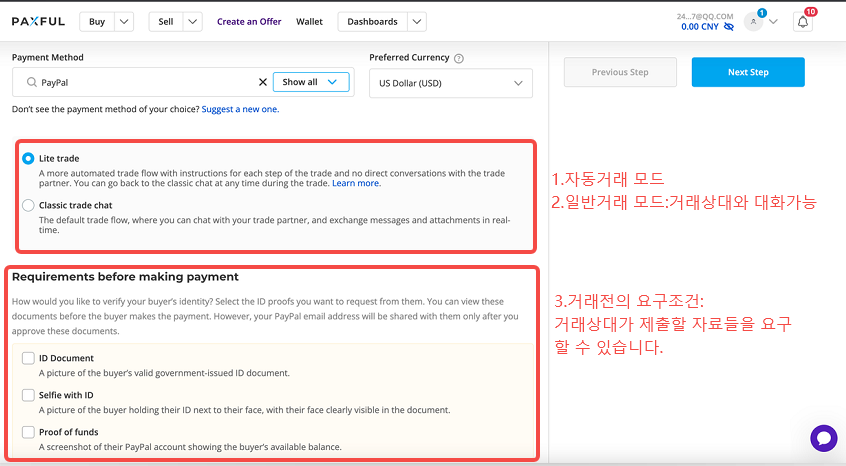Image resolution: width=846 pixels, height=466 pixels.
Task: Check the Selfie with ID requirement
Action: tap(28, 395)
